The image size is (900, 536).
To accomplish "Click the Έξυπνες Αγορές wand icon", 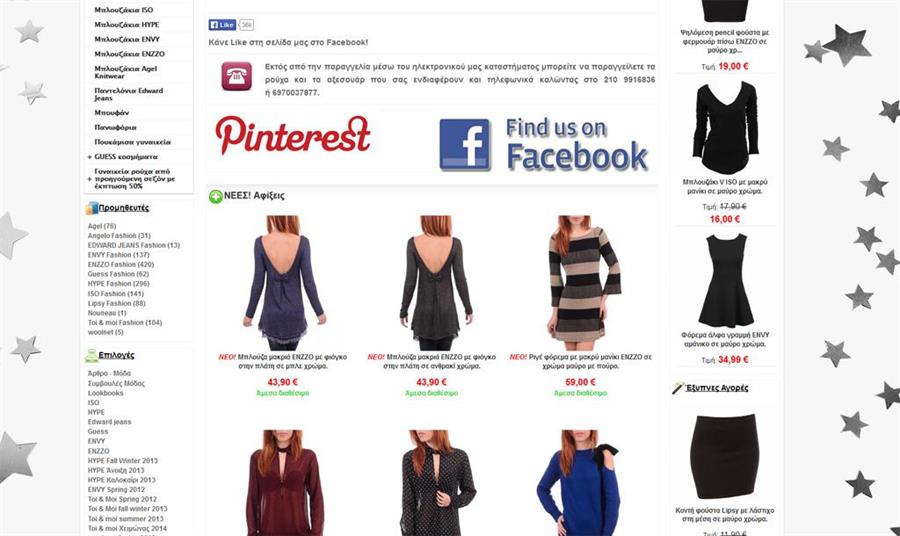I will pyautogui.click(x=678, y=388).
